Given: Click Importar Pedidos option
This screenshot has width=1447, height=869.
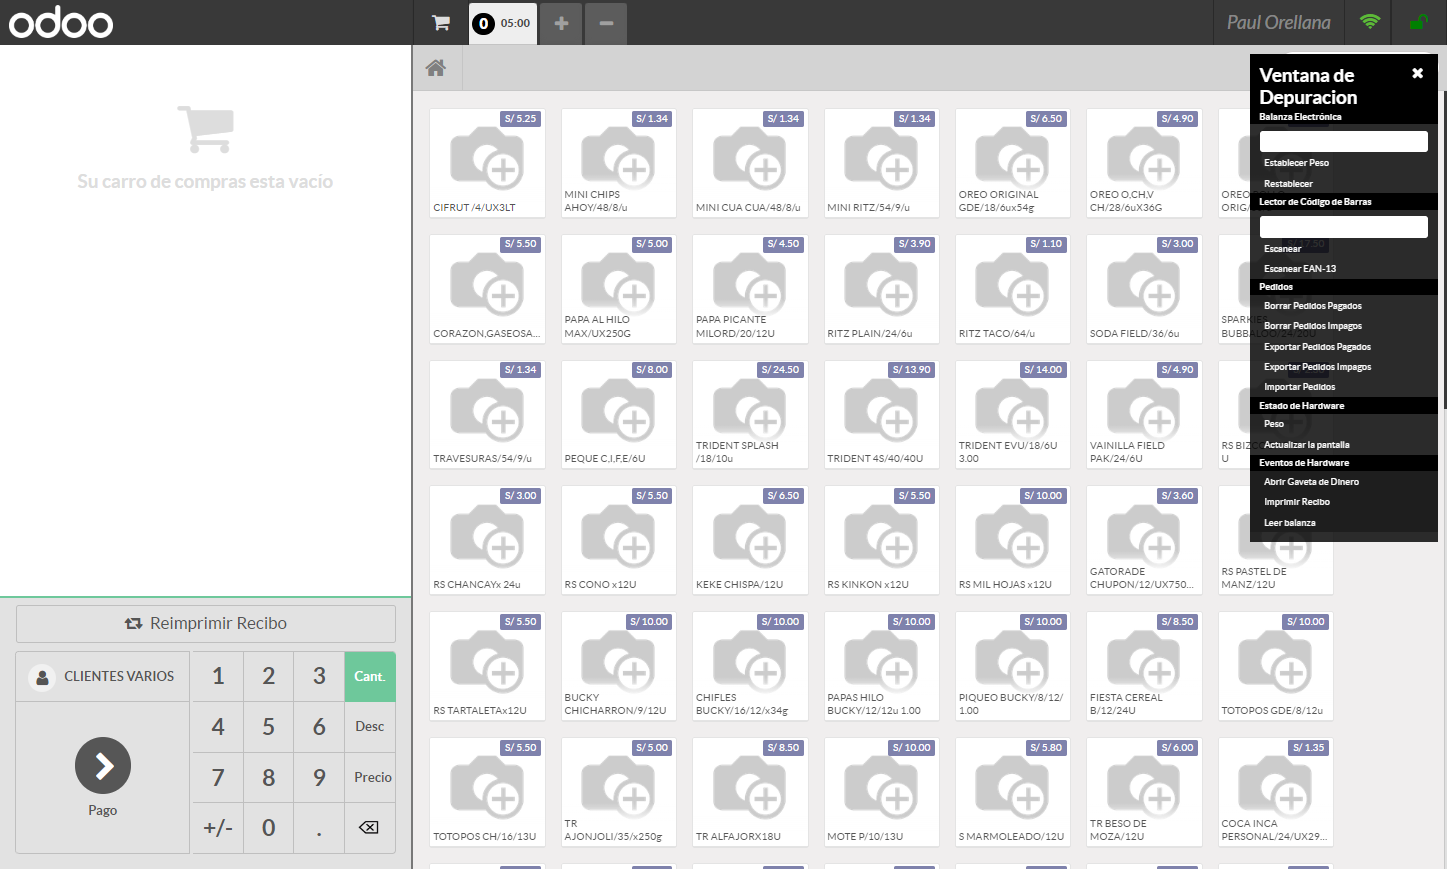Looking at the screenshot, I should [1299, 387].
